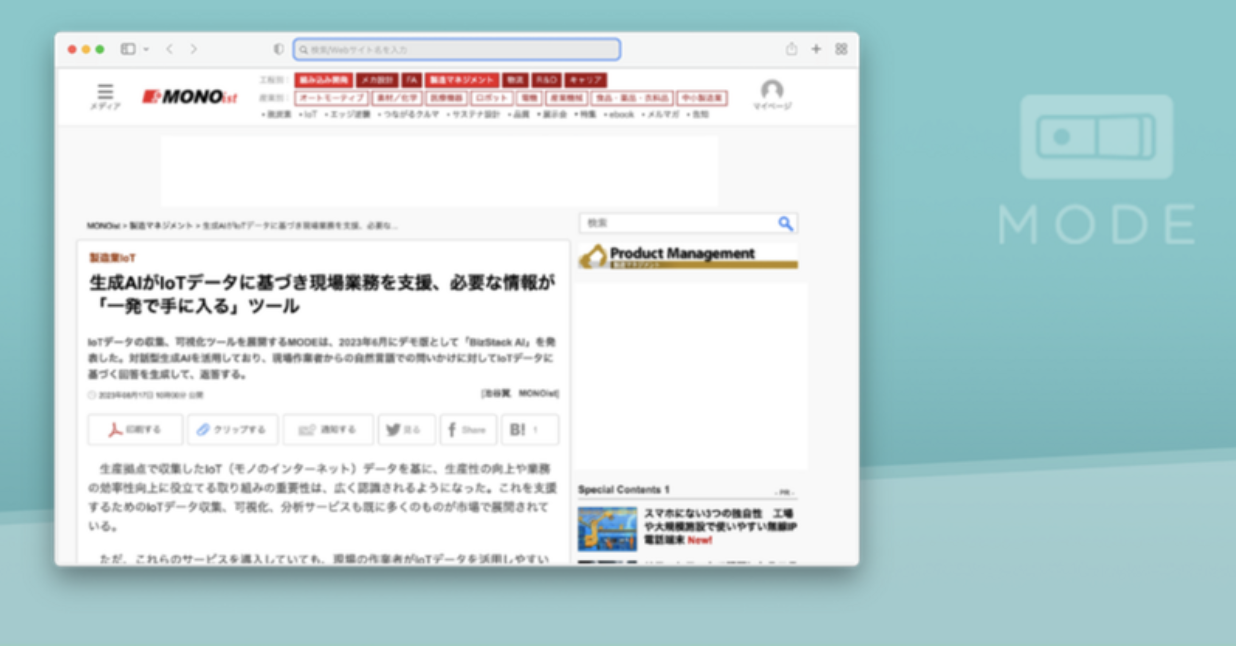
Task: Open the My Page profile icon
Action: tap(771, 92)
